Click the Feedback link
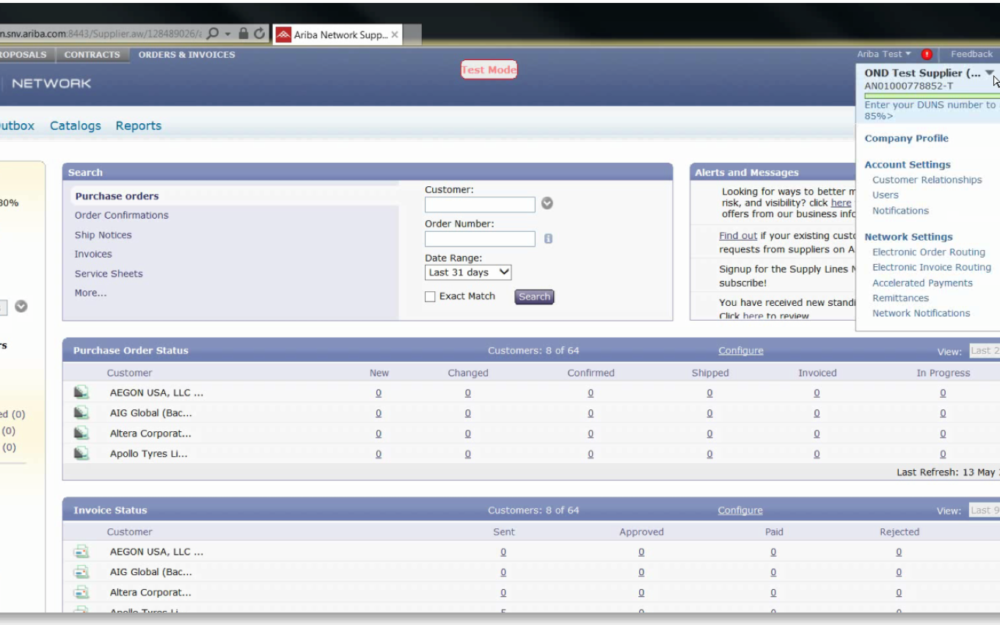 click(971, 54)
